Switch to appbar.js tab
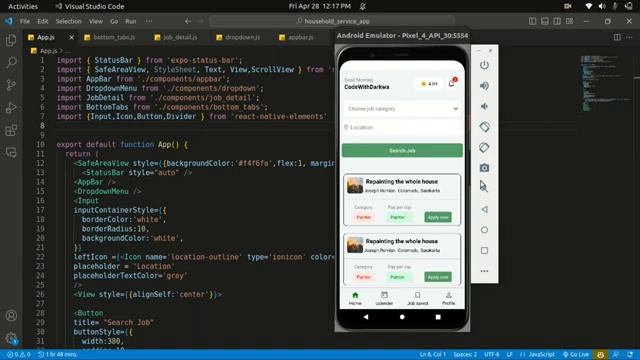The height and width of the screenshot is (360, 640). click(x=296, y=37)
